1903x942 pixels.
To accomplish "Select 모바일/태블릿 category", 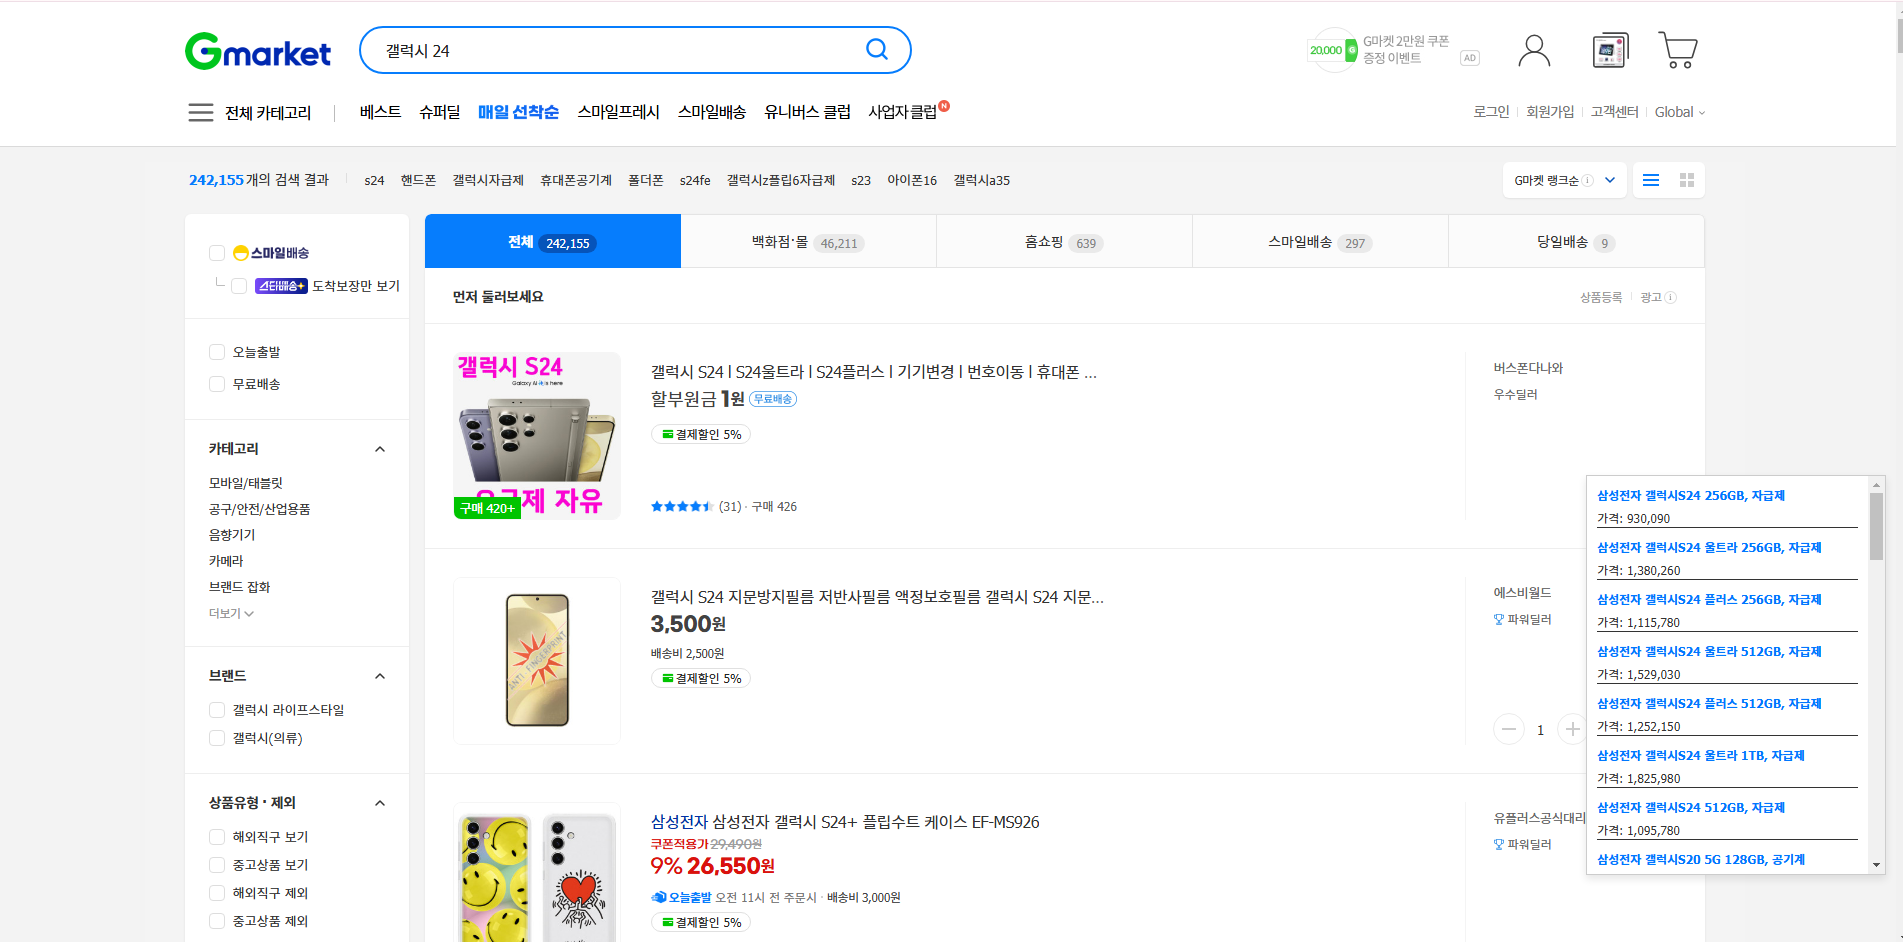I will [x=246, y=483].
